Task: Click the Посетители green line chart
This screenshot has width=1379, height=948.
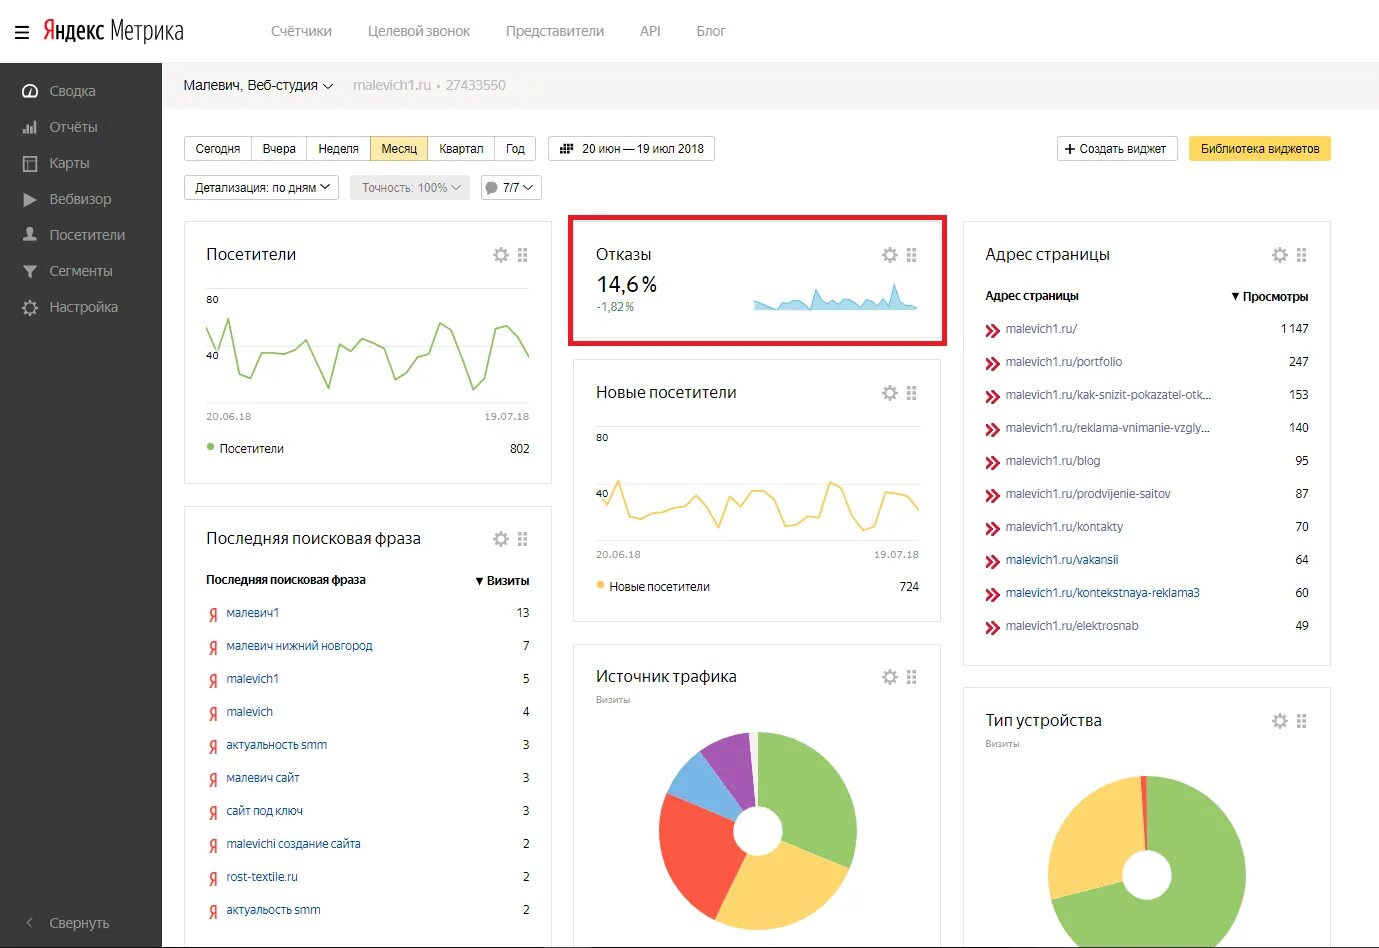Action: pyautogui.click(x=367, y=355)
